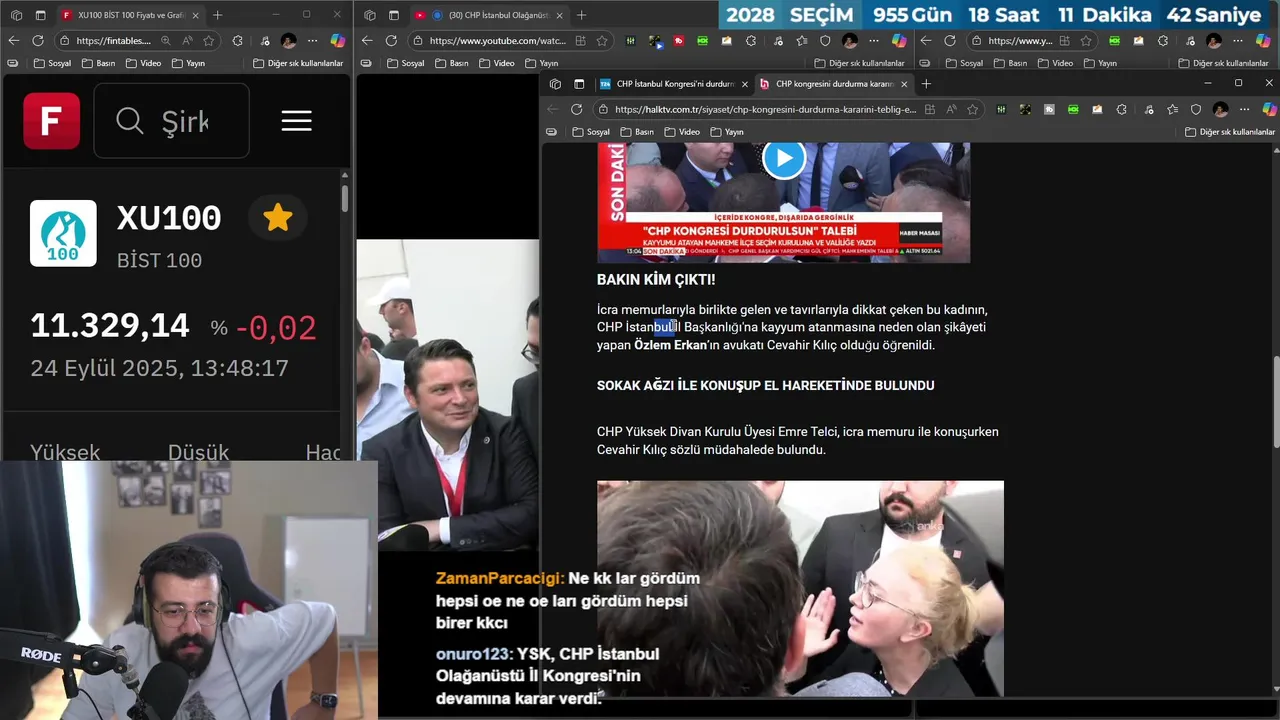The image size is (1280, 720).
Task: Open Browser essentials shield in halktv window
Action: tap(1196, 109)
